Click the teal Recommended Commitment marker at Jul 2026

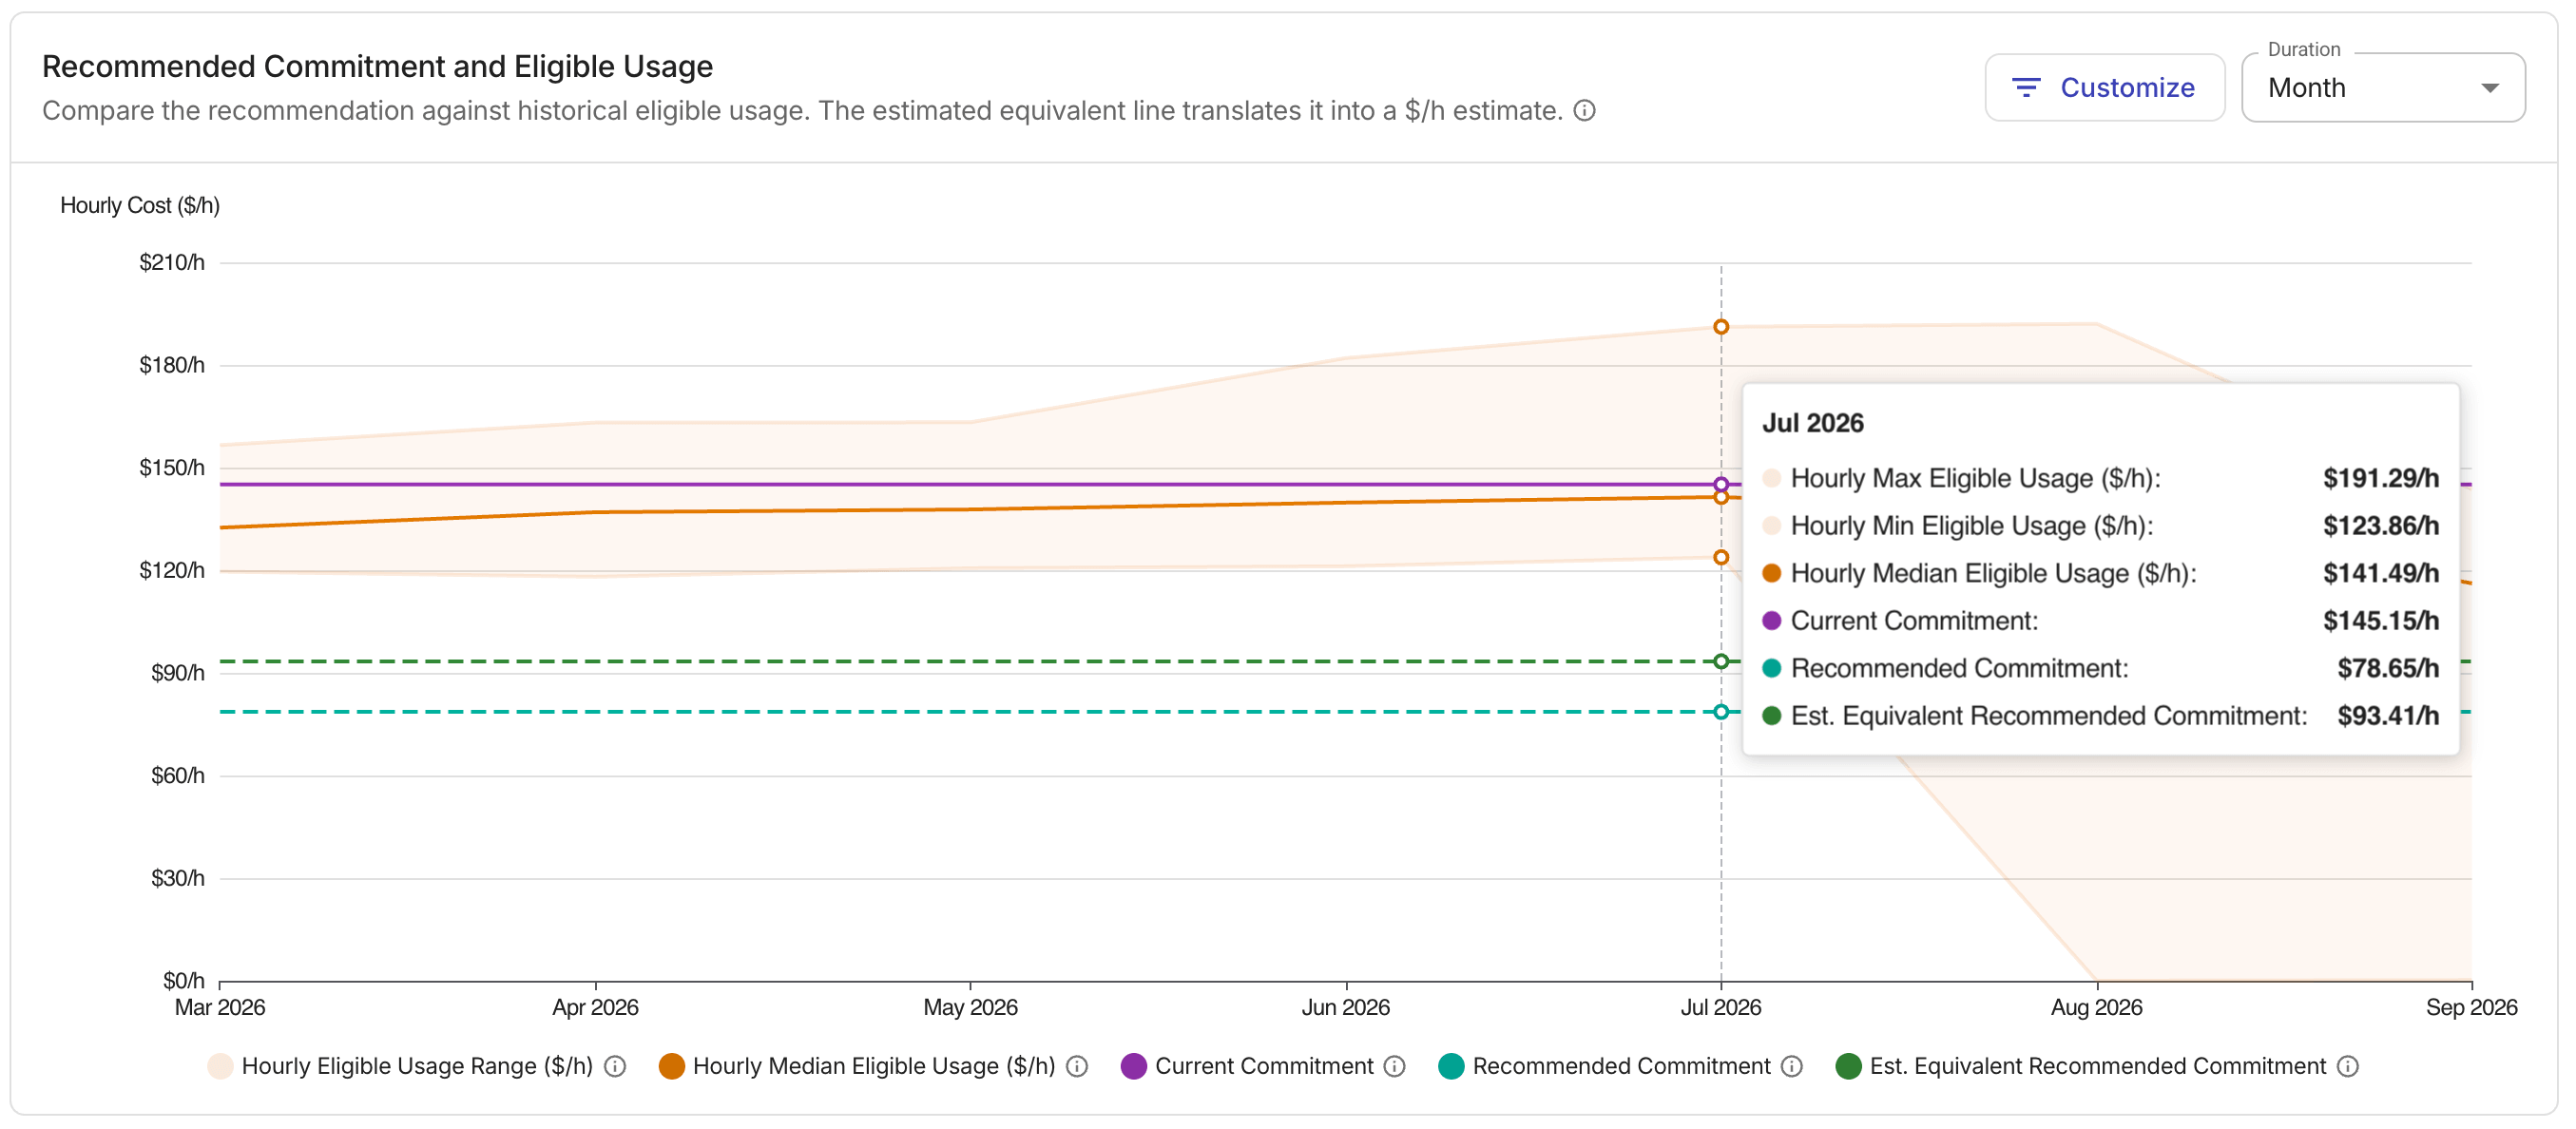click(1721, 713)
